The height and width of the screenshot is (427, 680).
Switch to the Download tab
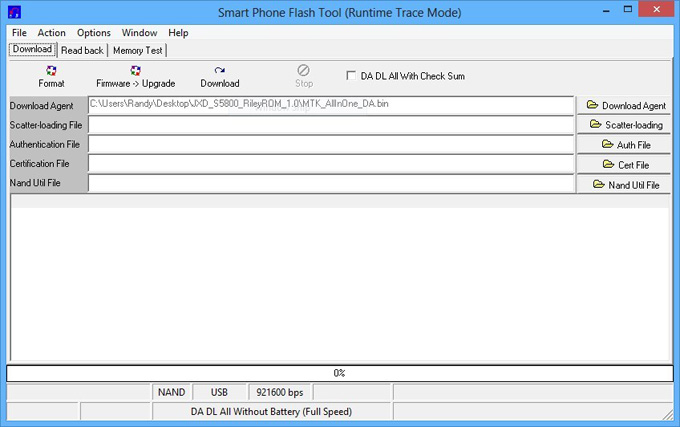(33, 49)
